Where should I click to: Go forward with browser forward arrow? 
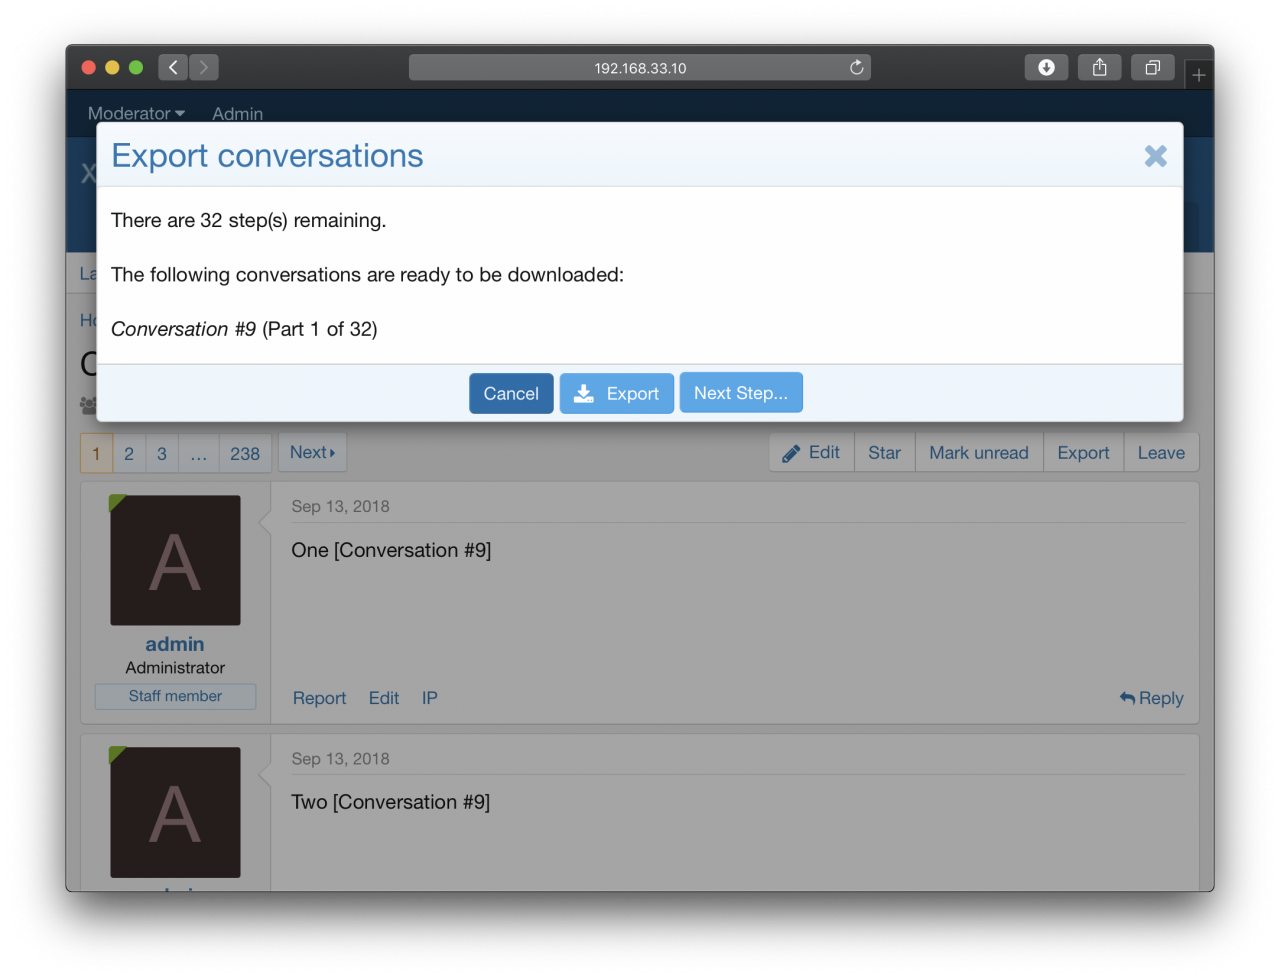coord(204,68)
